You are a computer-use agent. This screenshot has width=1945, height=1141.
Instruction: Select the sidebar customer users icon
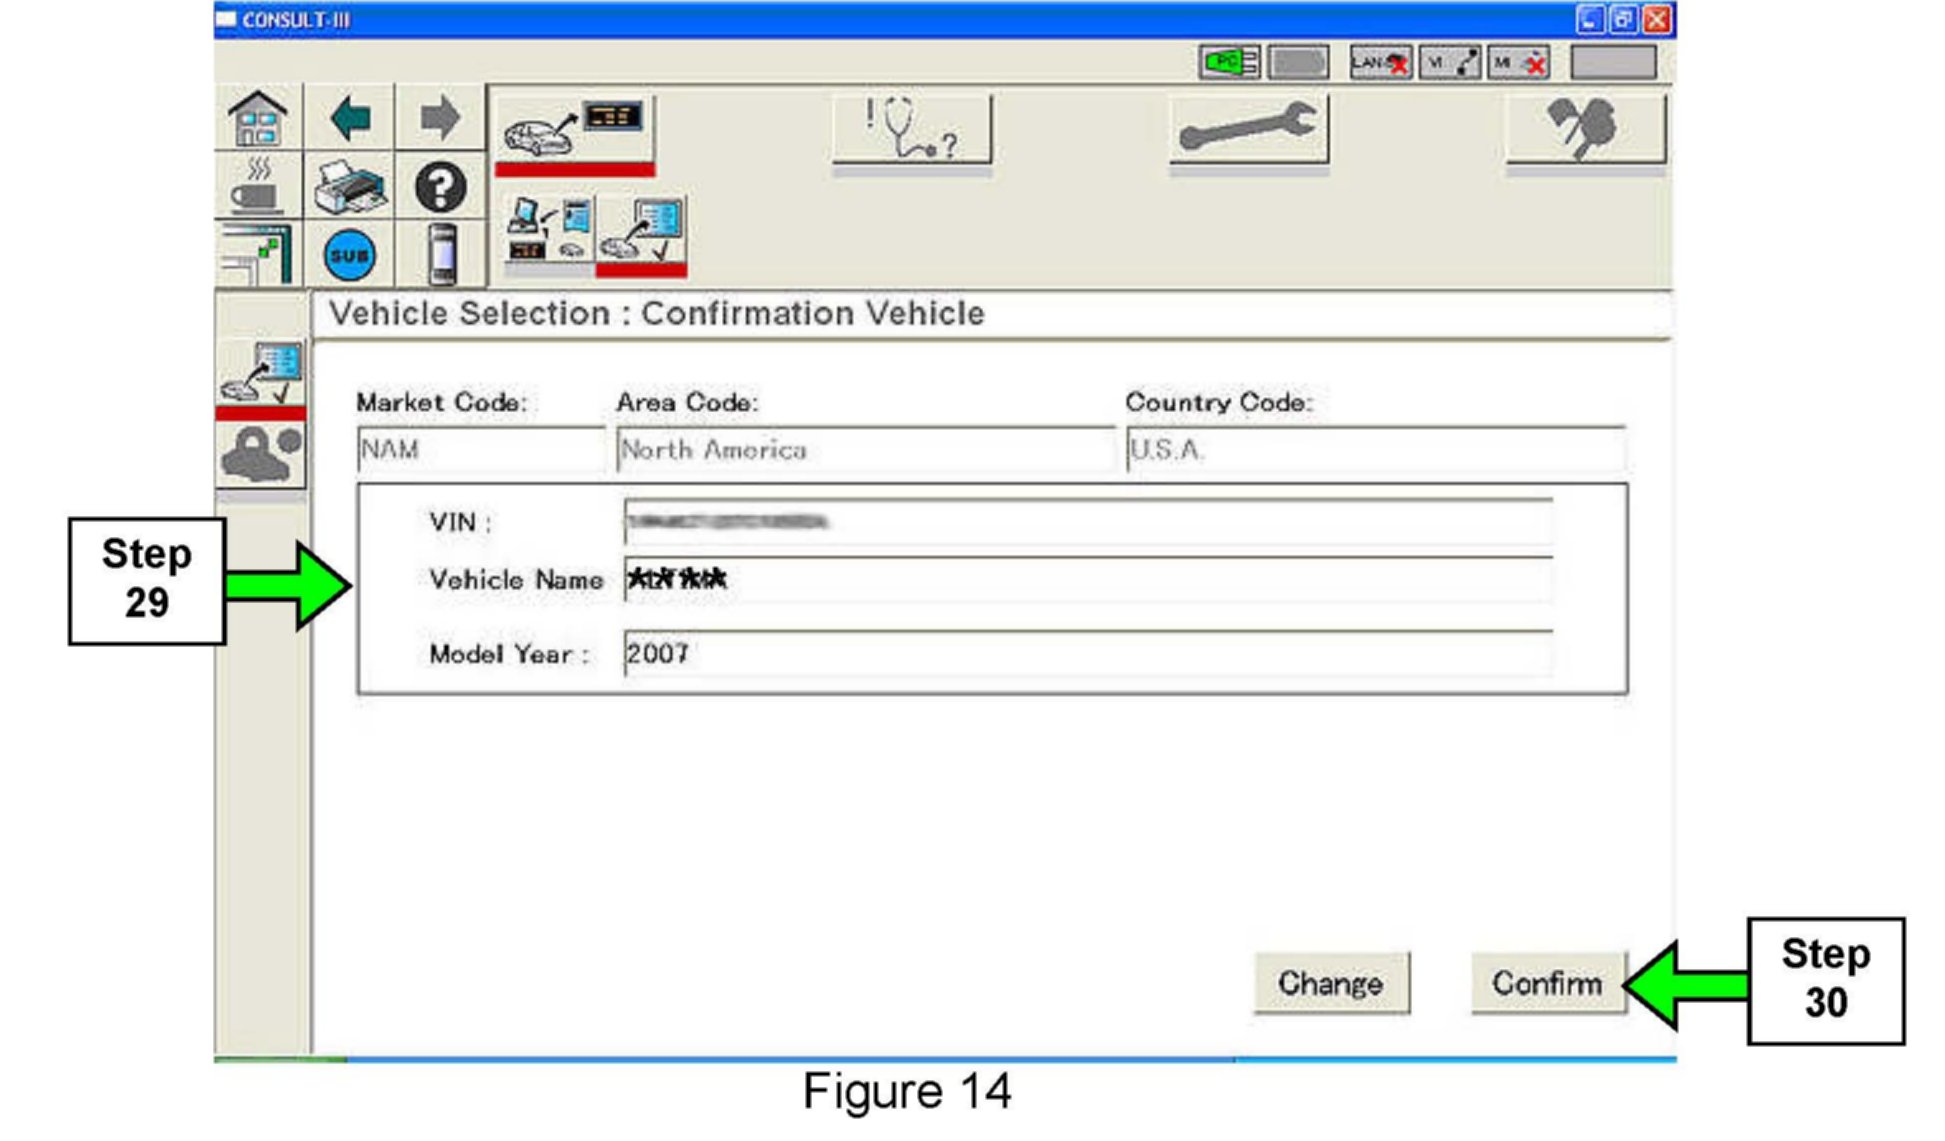click(x=261, y=454)
